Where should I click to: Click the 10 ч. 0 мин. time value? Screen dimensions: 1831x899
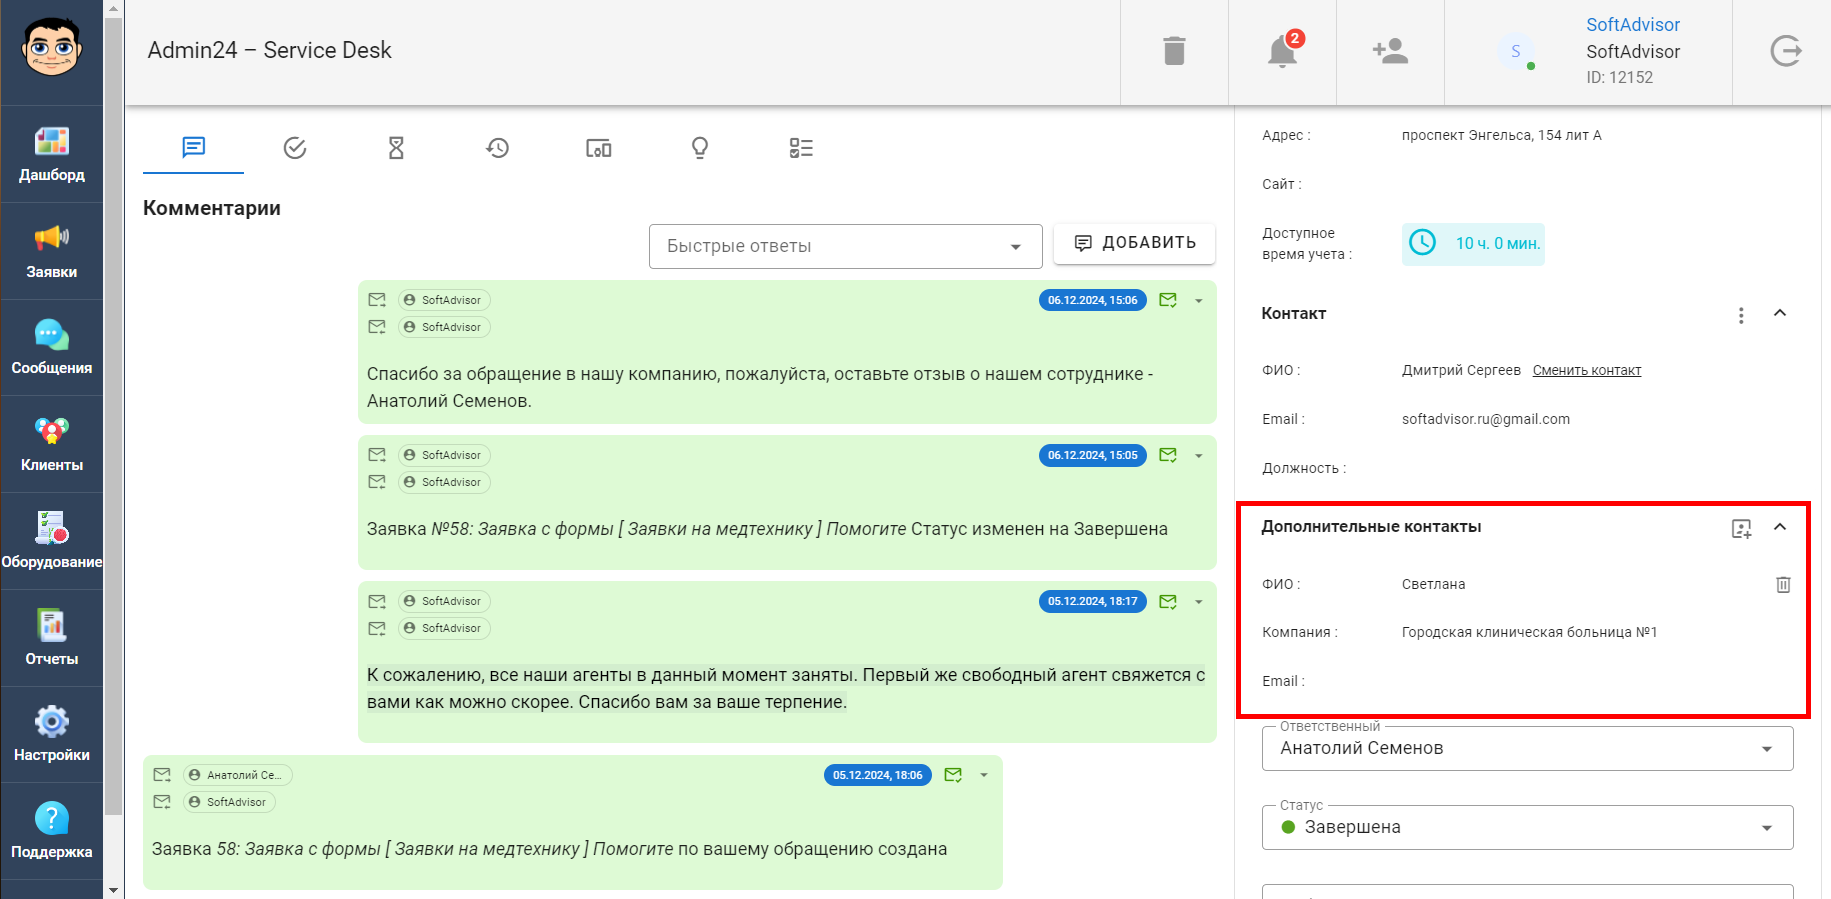pos(1497,244)
